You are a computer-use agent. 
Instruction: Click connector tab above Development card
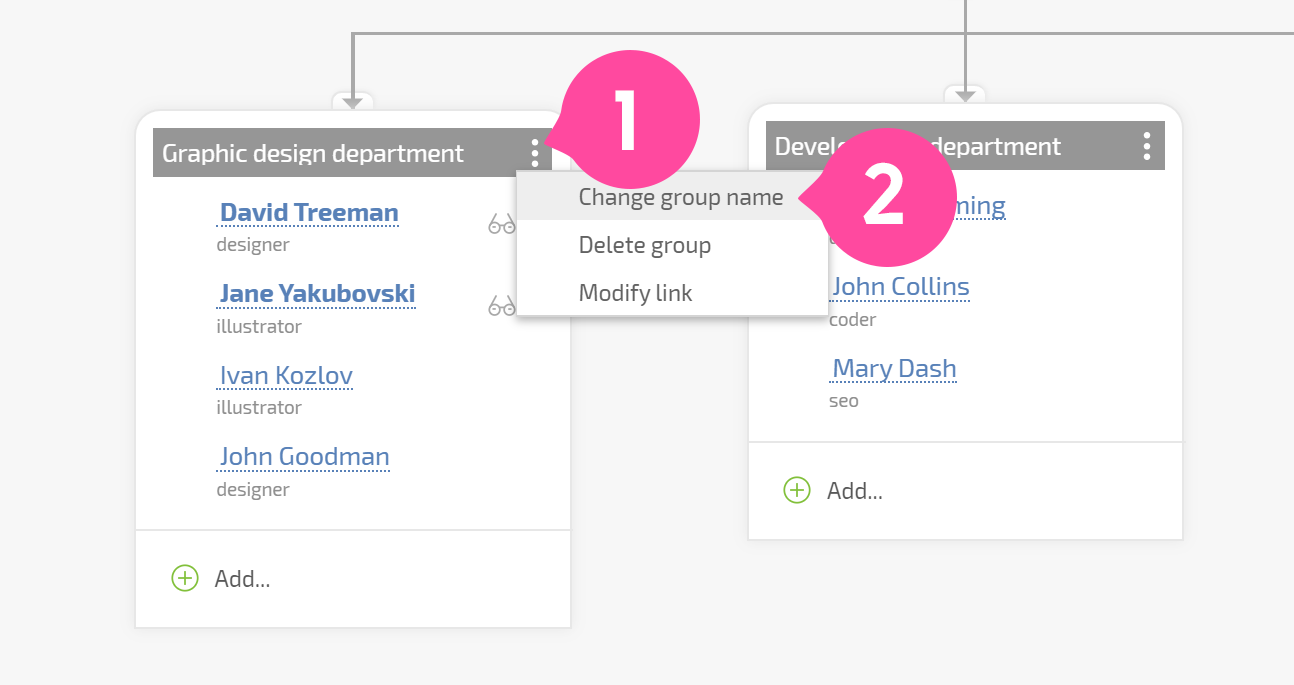pos(965,94)
